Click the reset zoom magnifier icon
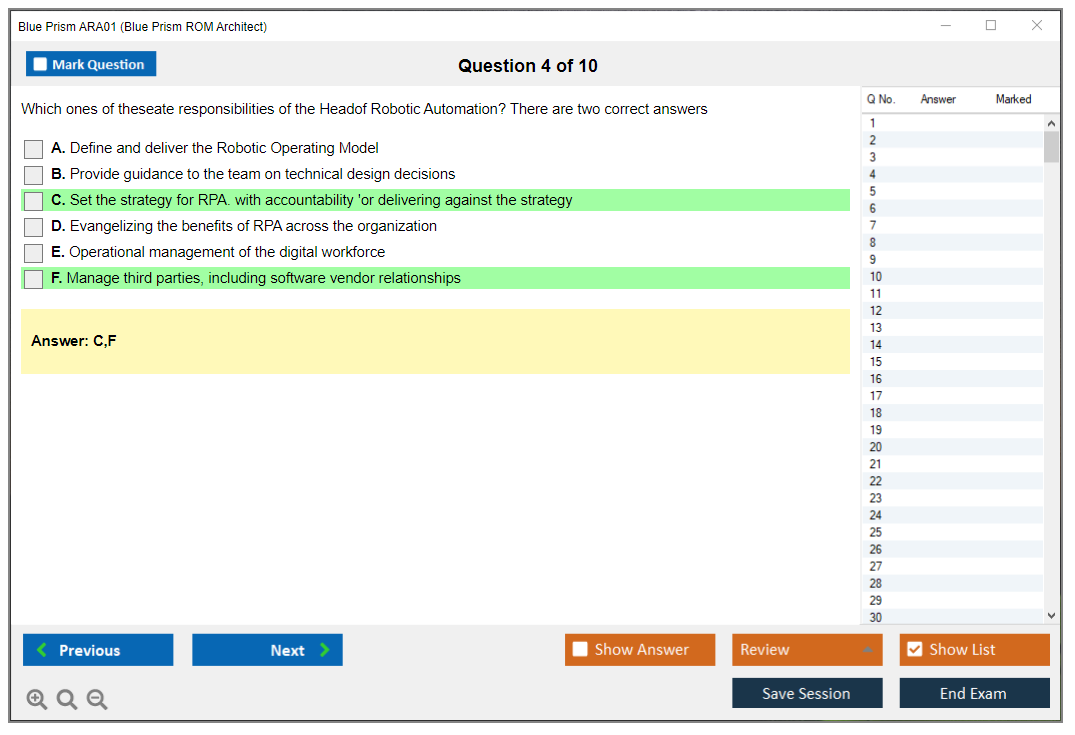The width and height of the screenshot is (1075, 735). point(67,700)
